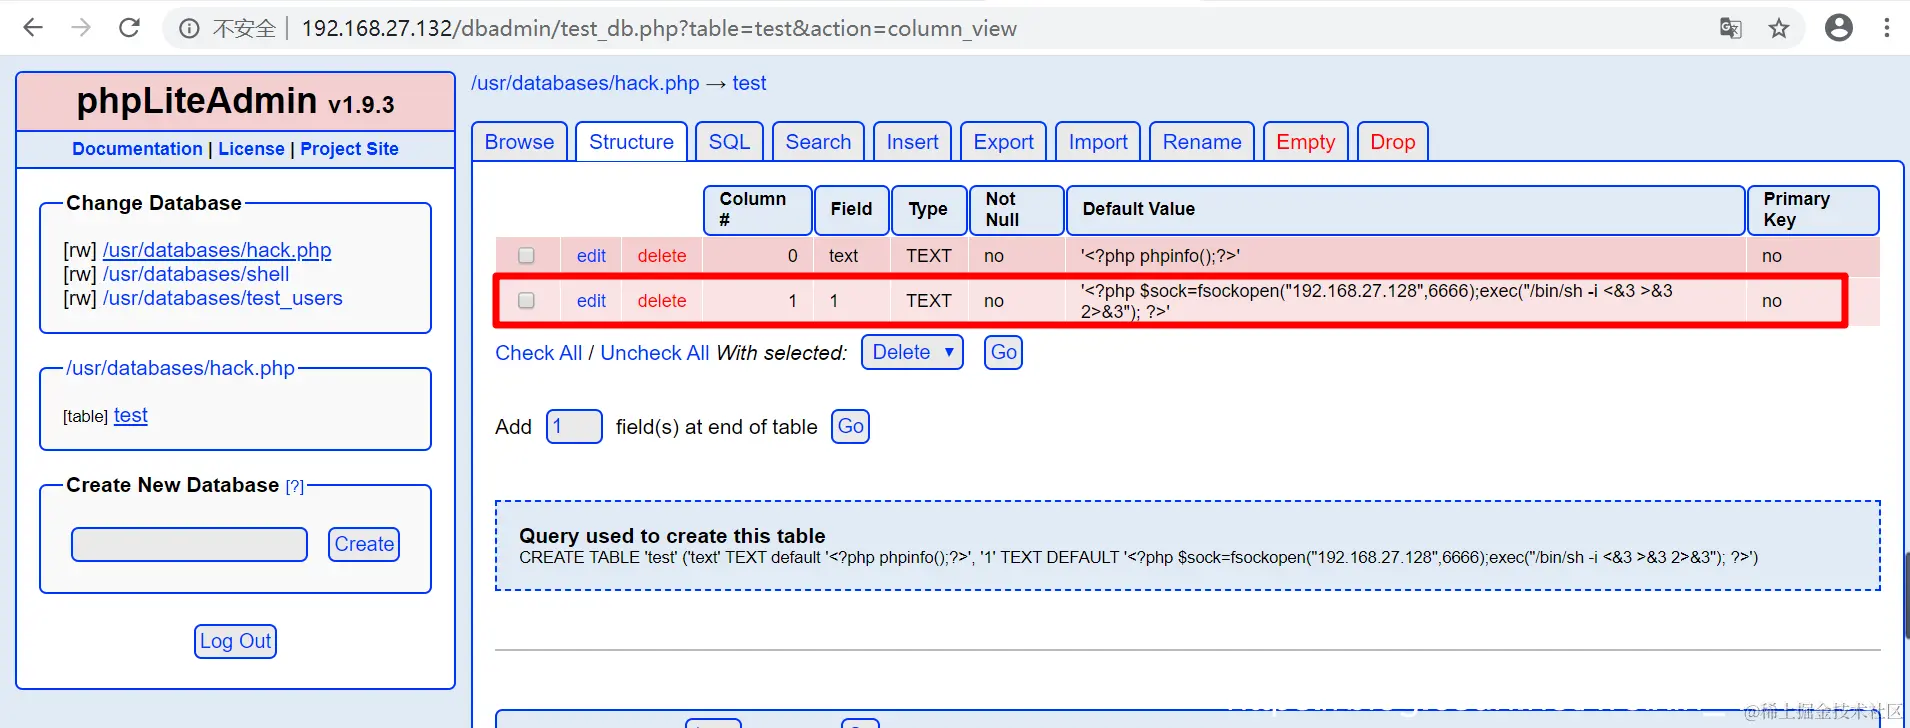
Task: Reload the current page
Action: click(x=129, y=28)
